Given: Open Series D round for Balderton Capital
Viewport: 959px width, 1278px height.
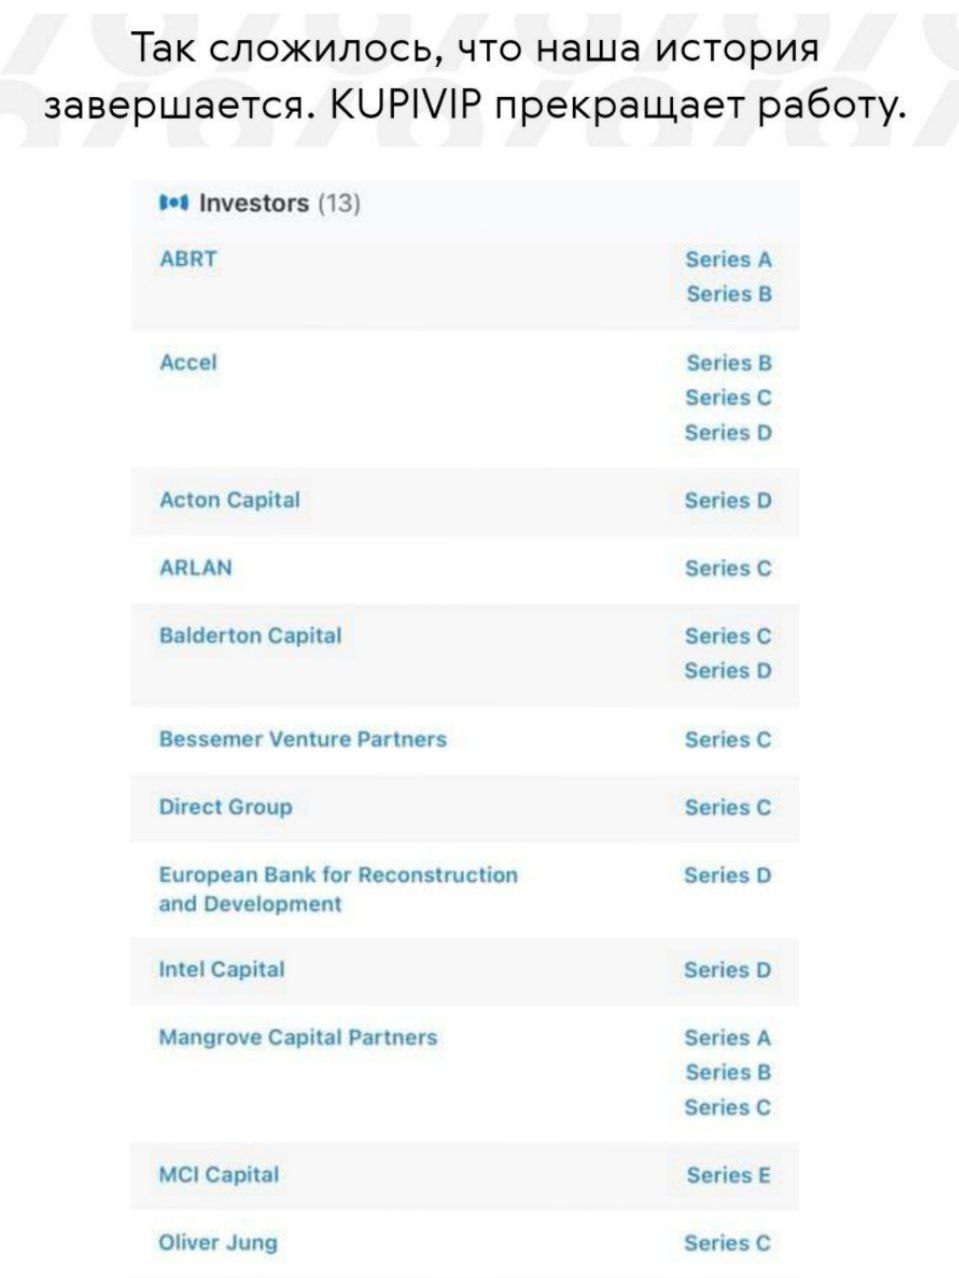Looking at the screenshot, I should (x=726, y=671).
